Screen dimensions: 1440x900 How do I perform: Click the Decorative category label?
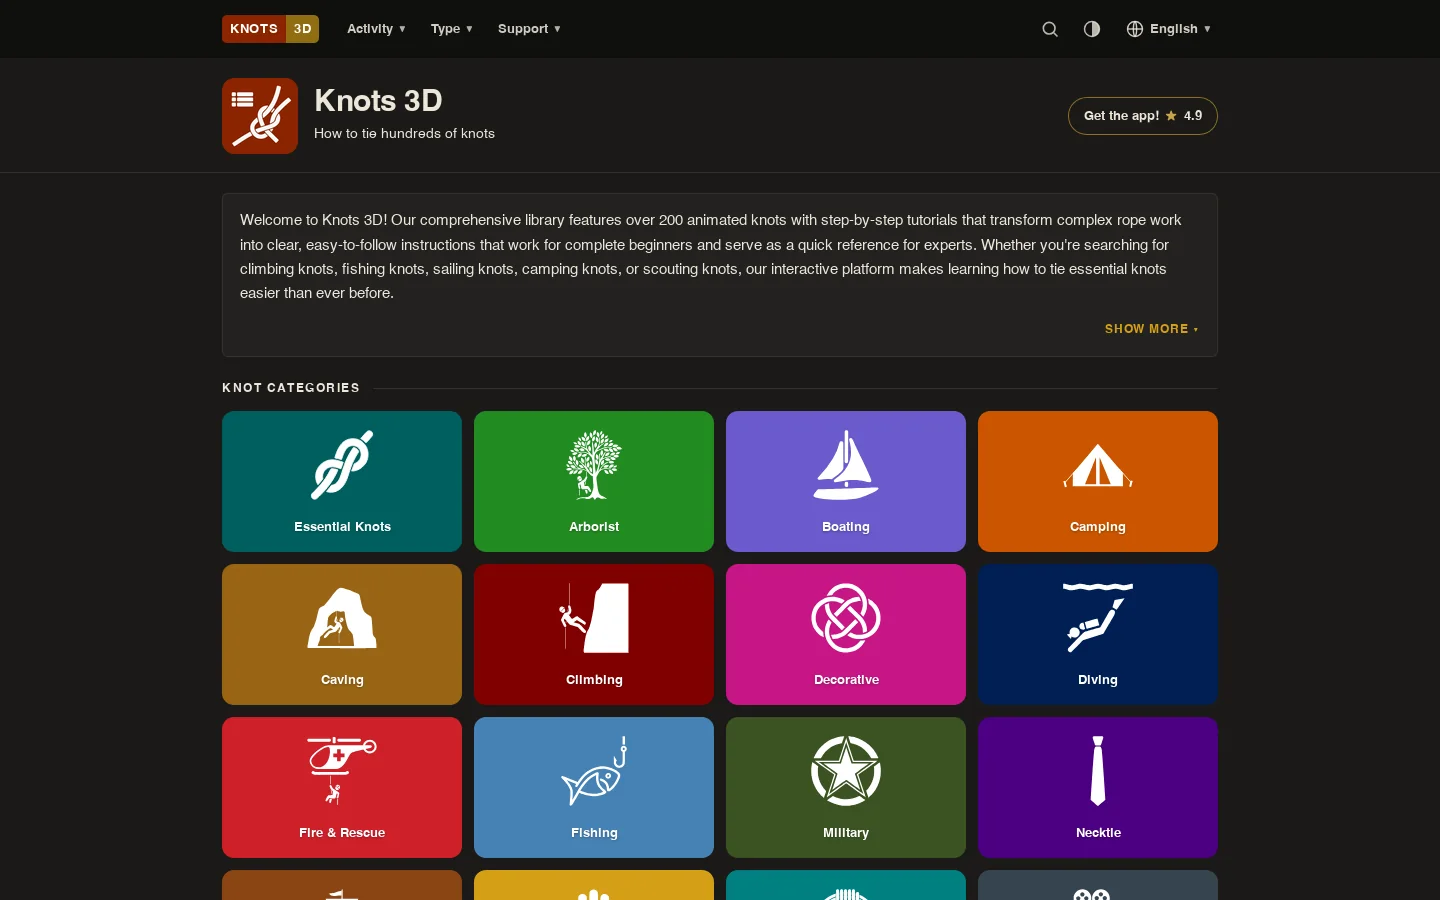[846, 680]
